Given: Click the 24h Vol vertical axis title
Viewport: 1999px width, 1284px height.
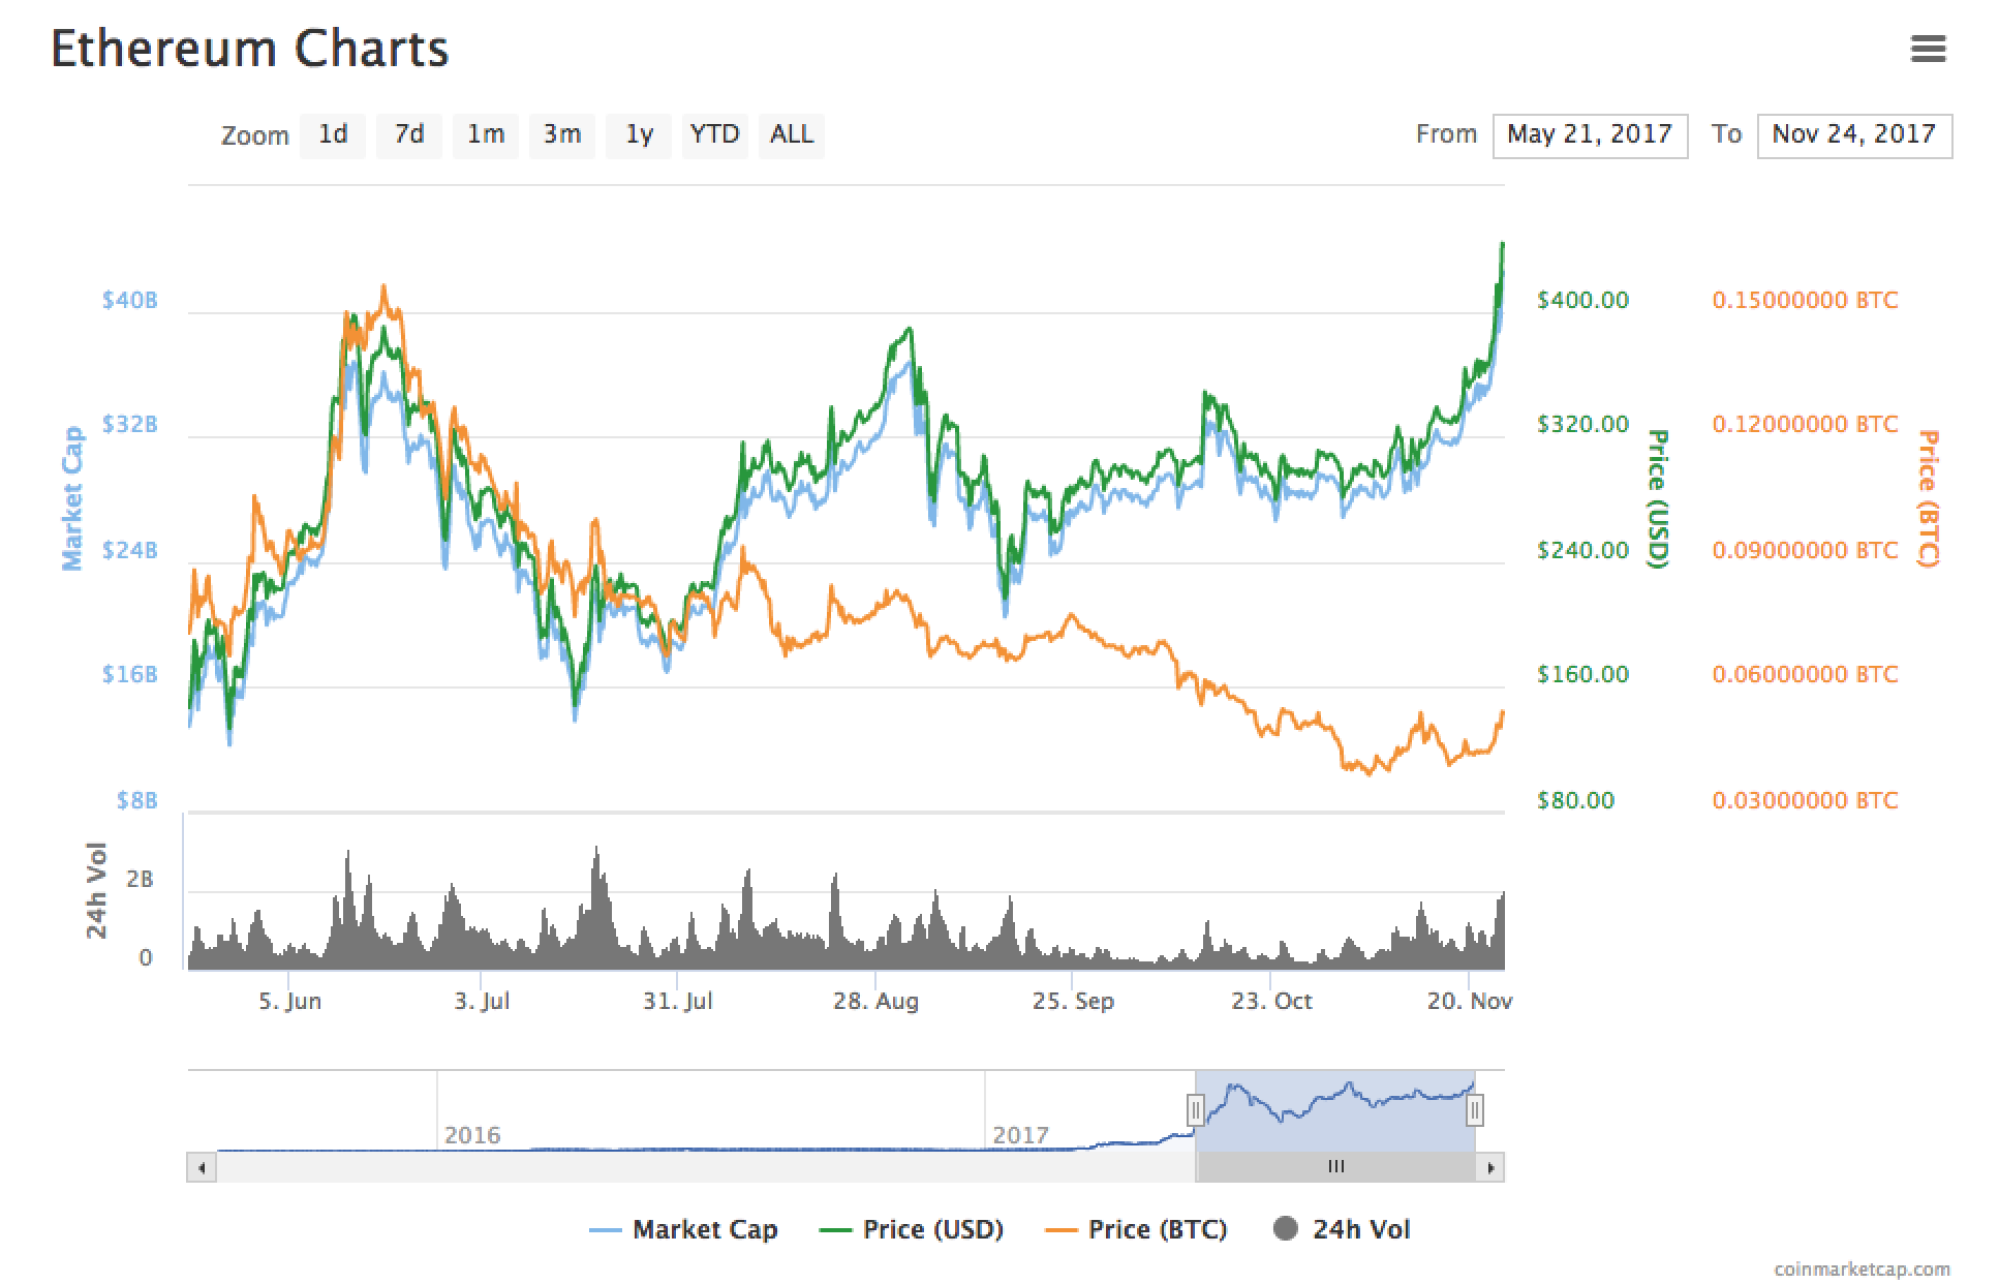Looking at the screenshot, I should (x=96, y=890).
